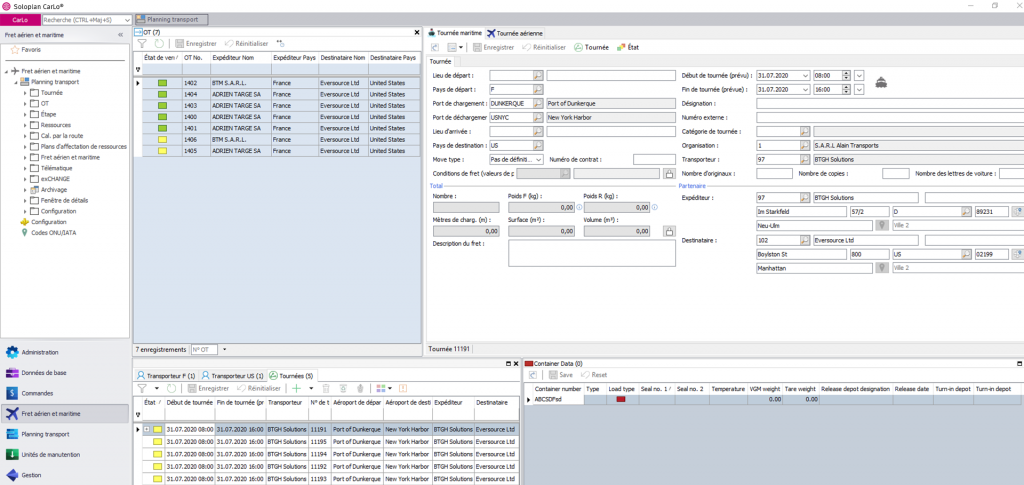The image size is (1024, 485).
Task: Click the info icon next to Poids R
Action: coord(654,208)
